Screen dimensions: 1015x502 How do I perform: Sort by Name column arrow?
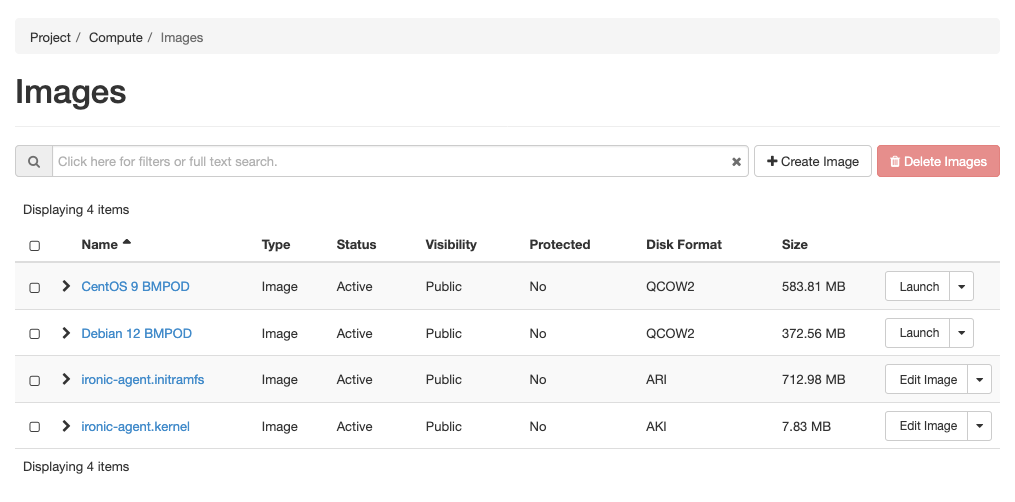tap(127, 244)
